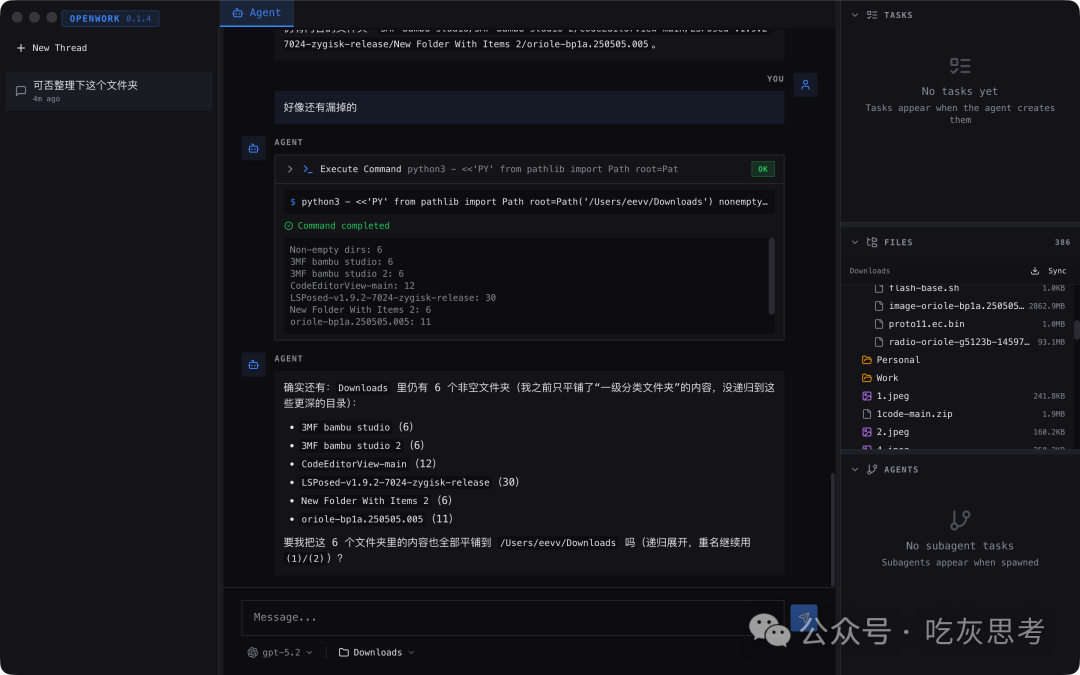
Task: Click the Downloads path label above the file list
Action: [x=869, y=271]
